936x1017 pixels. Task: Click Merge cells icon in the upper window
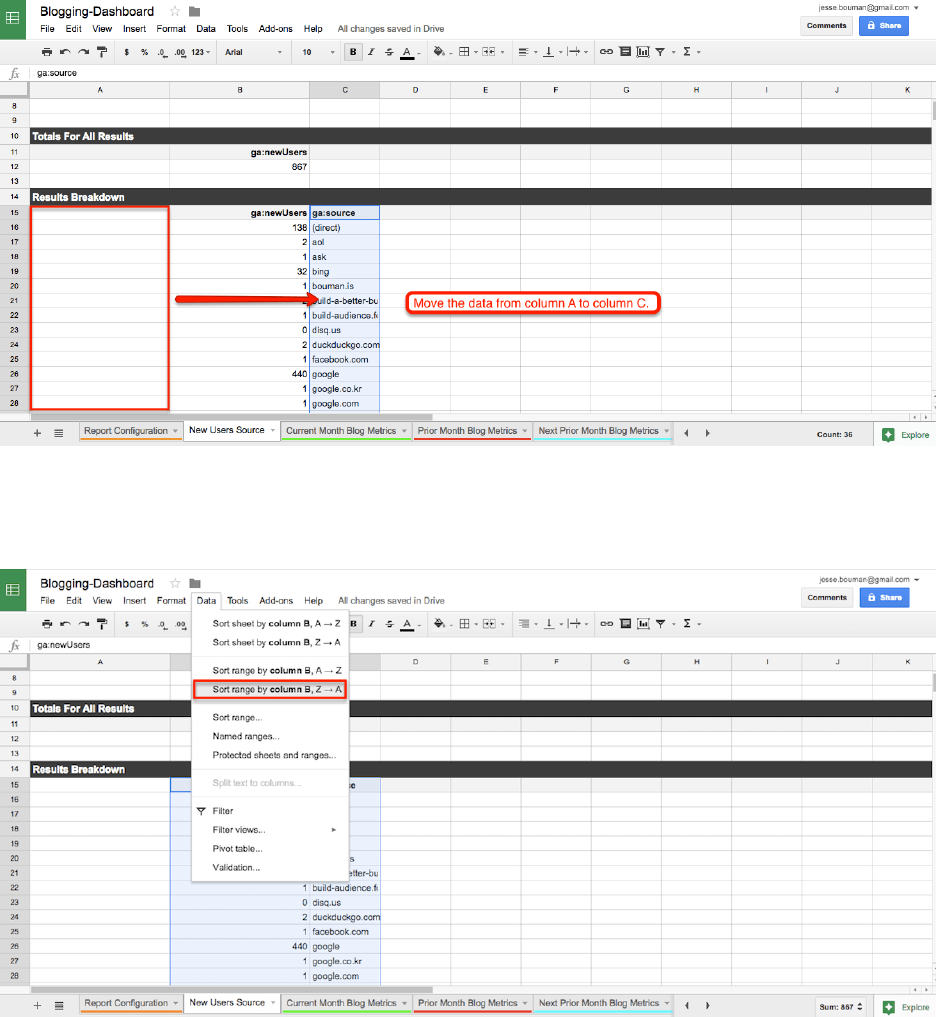point(488,52)
